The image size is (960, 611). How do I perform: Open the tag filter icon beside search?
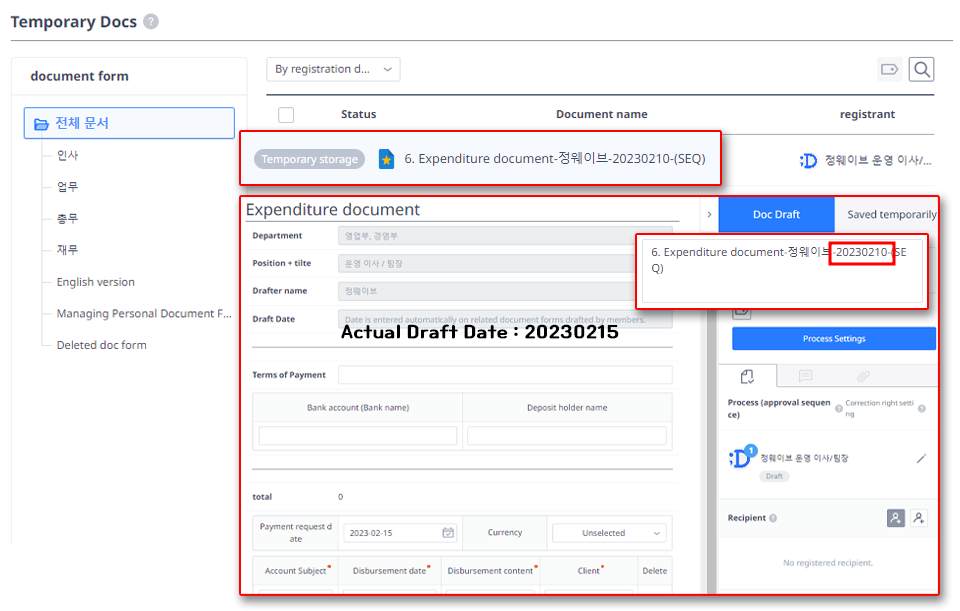(889, 69)
